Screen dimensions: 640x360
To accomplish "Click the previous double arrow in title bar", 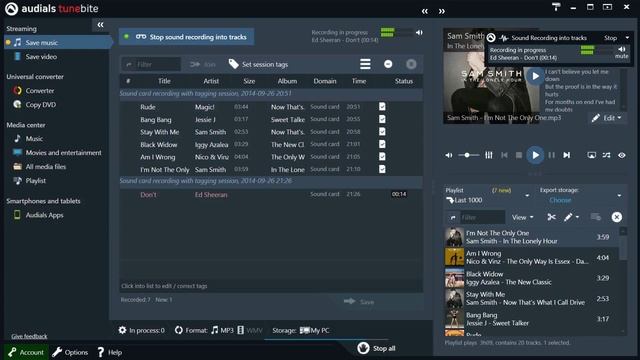I will (425, 11).
